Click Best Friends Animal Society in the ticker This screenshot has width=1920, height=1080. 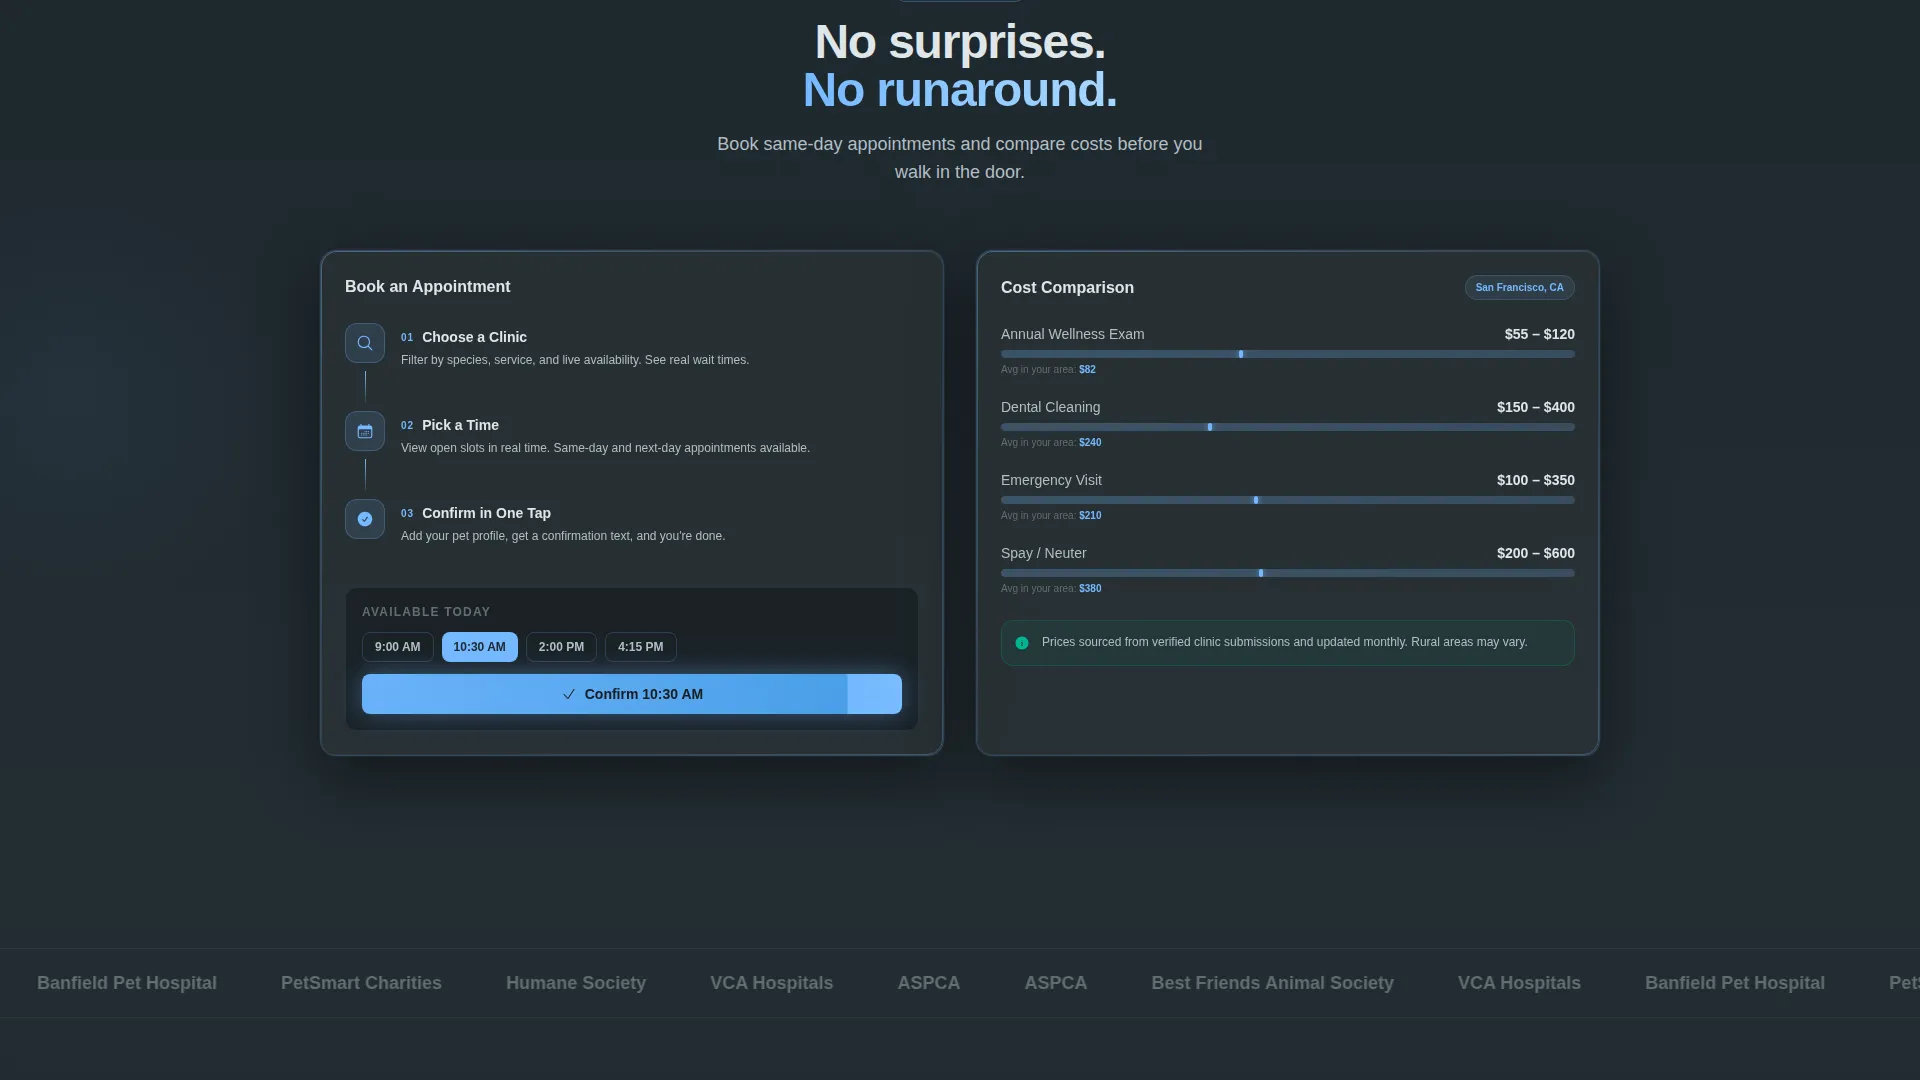1272,983
